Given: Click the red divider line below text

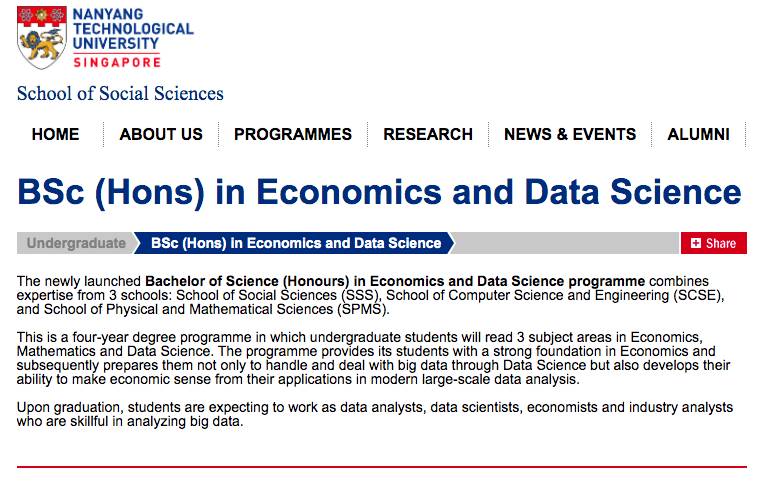Looking at the screenshot, I should (x=381, y=466).
